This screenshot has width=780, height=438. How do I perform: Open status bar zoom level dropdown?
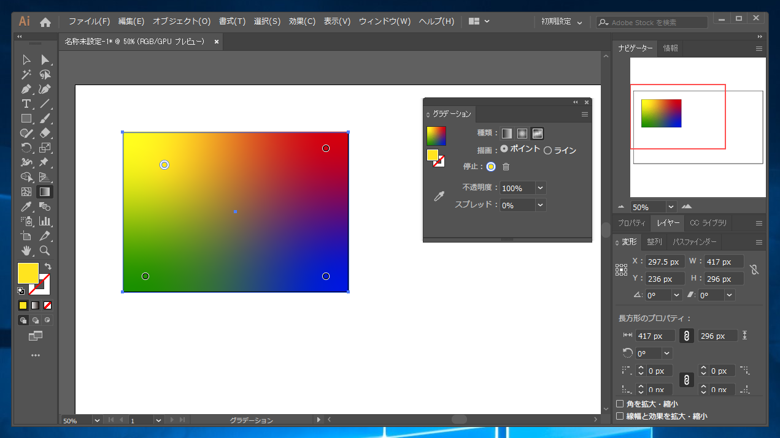[97, 421]
